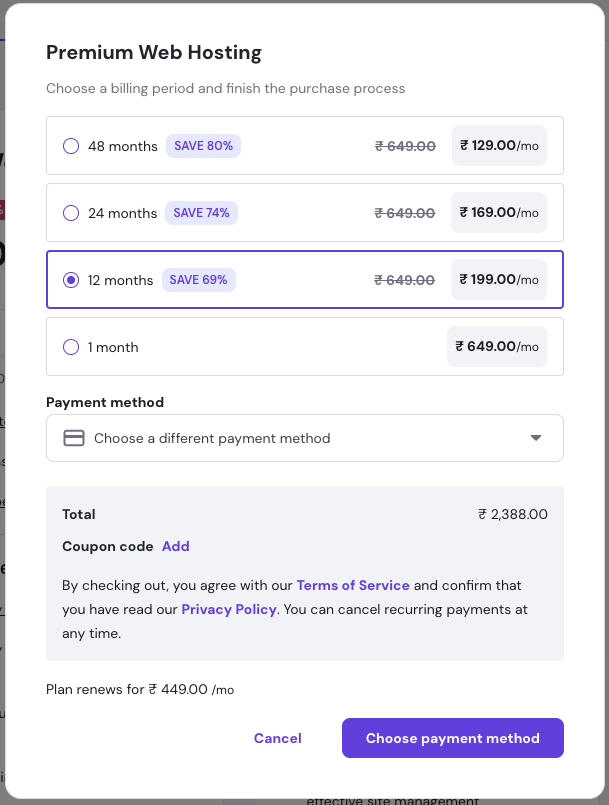The image size is (609, 805).
Task: Open the payment method dropdown
Action: [304, 438]
